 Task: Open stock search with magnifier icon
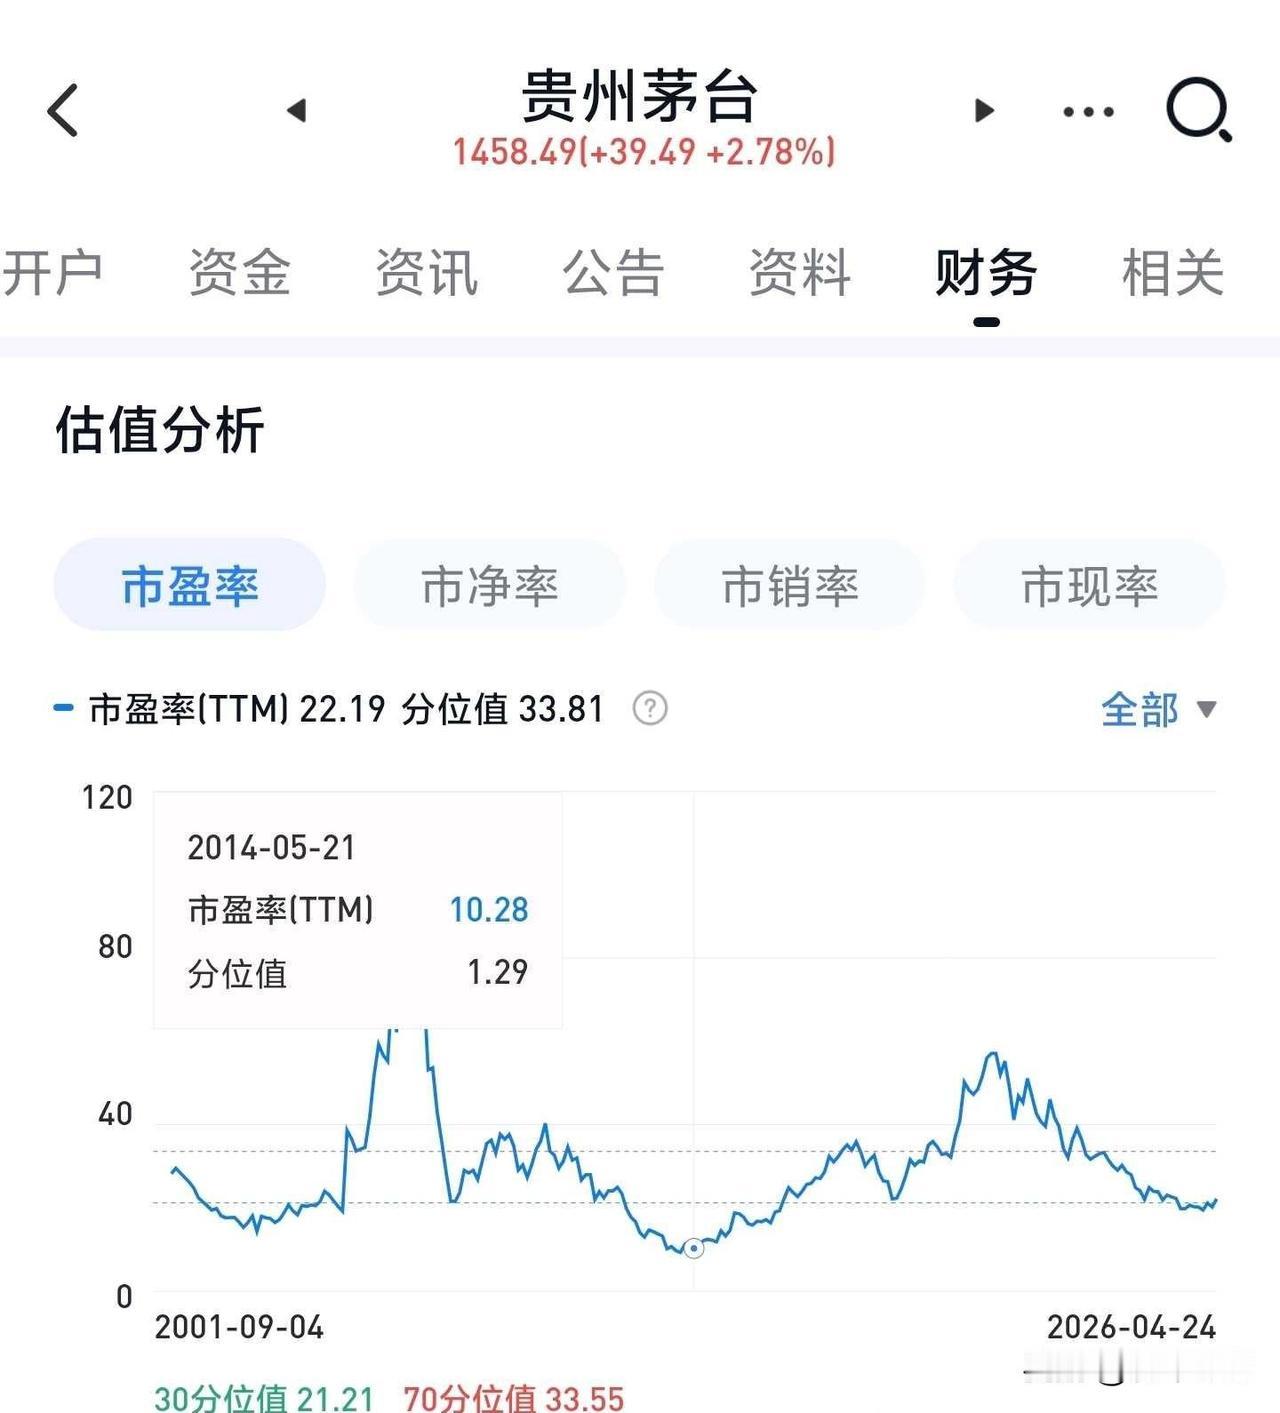coord(1199,109)
